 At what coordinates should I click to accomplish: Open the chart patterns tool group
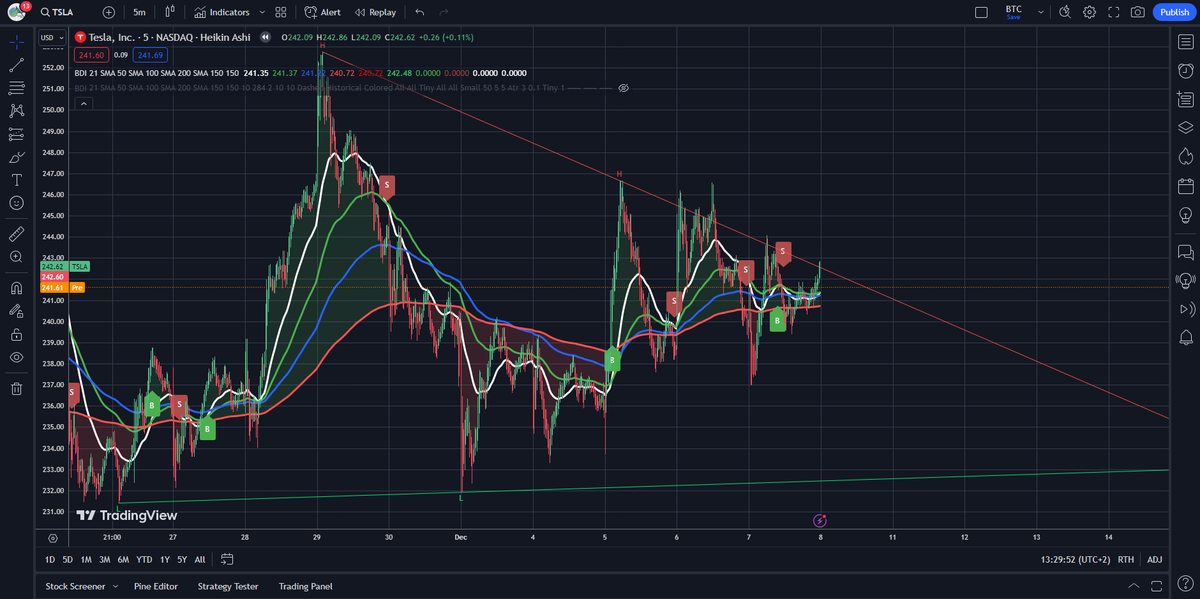[x=16, y=111]
